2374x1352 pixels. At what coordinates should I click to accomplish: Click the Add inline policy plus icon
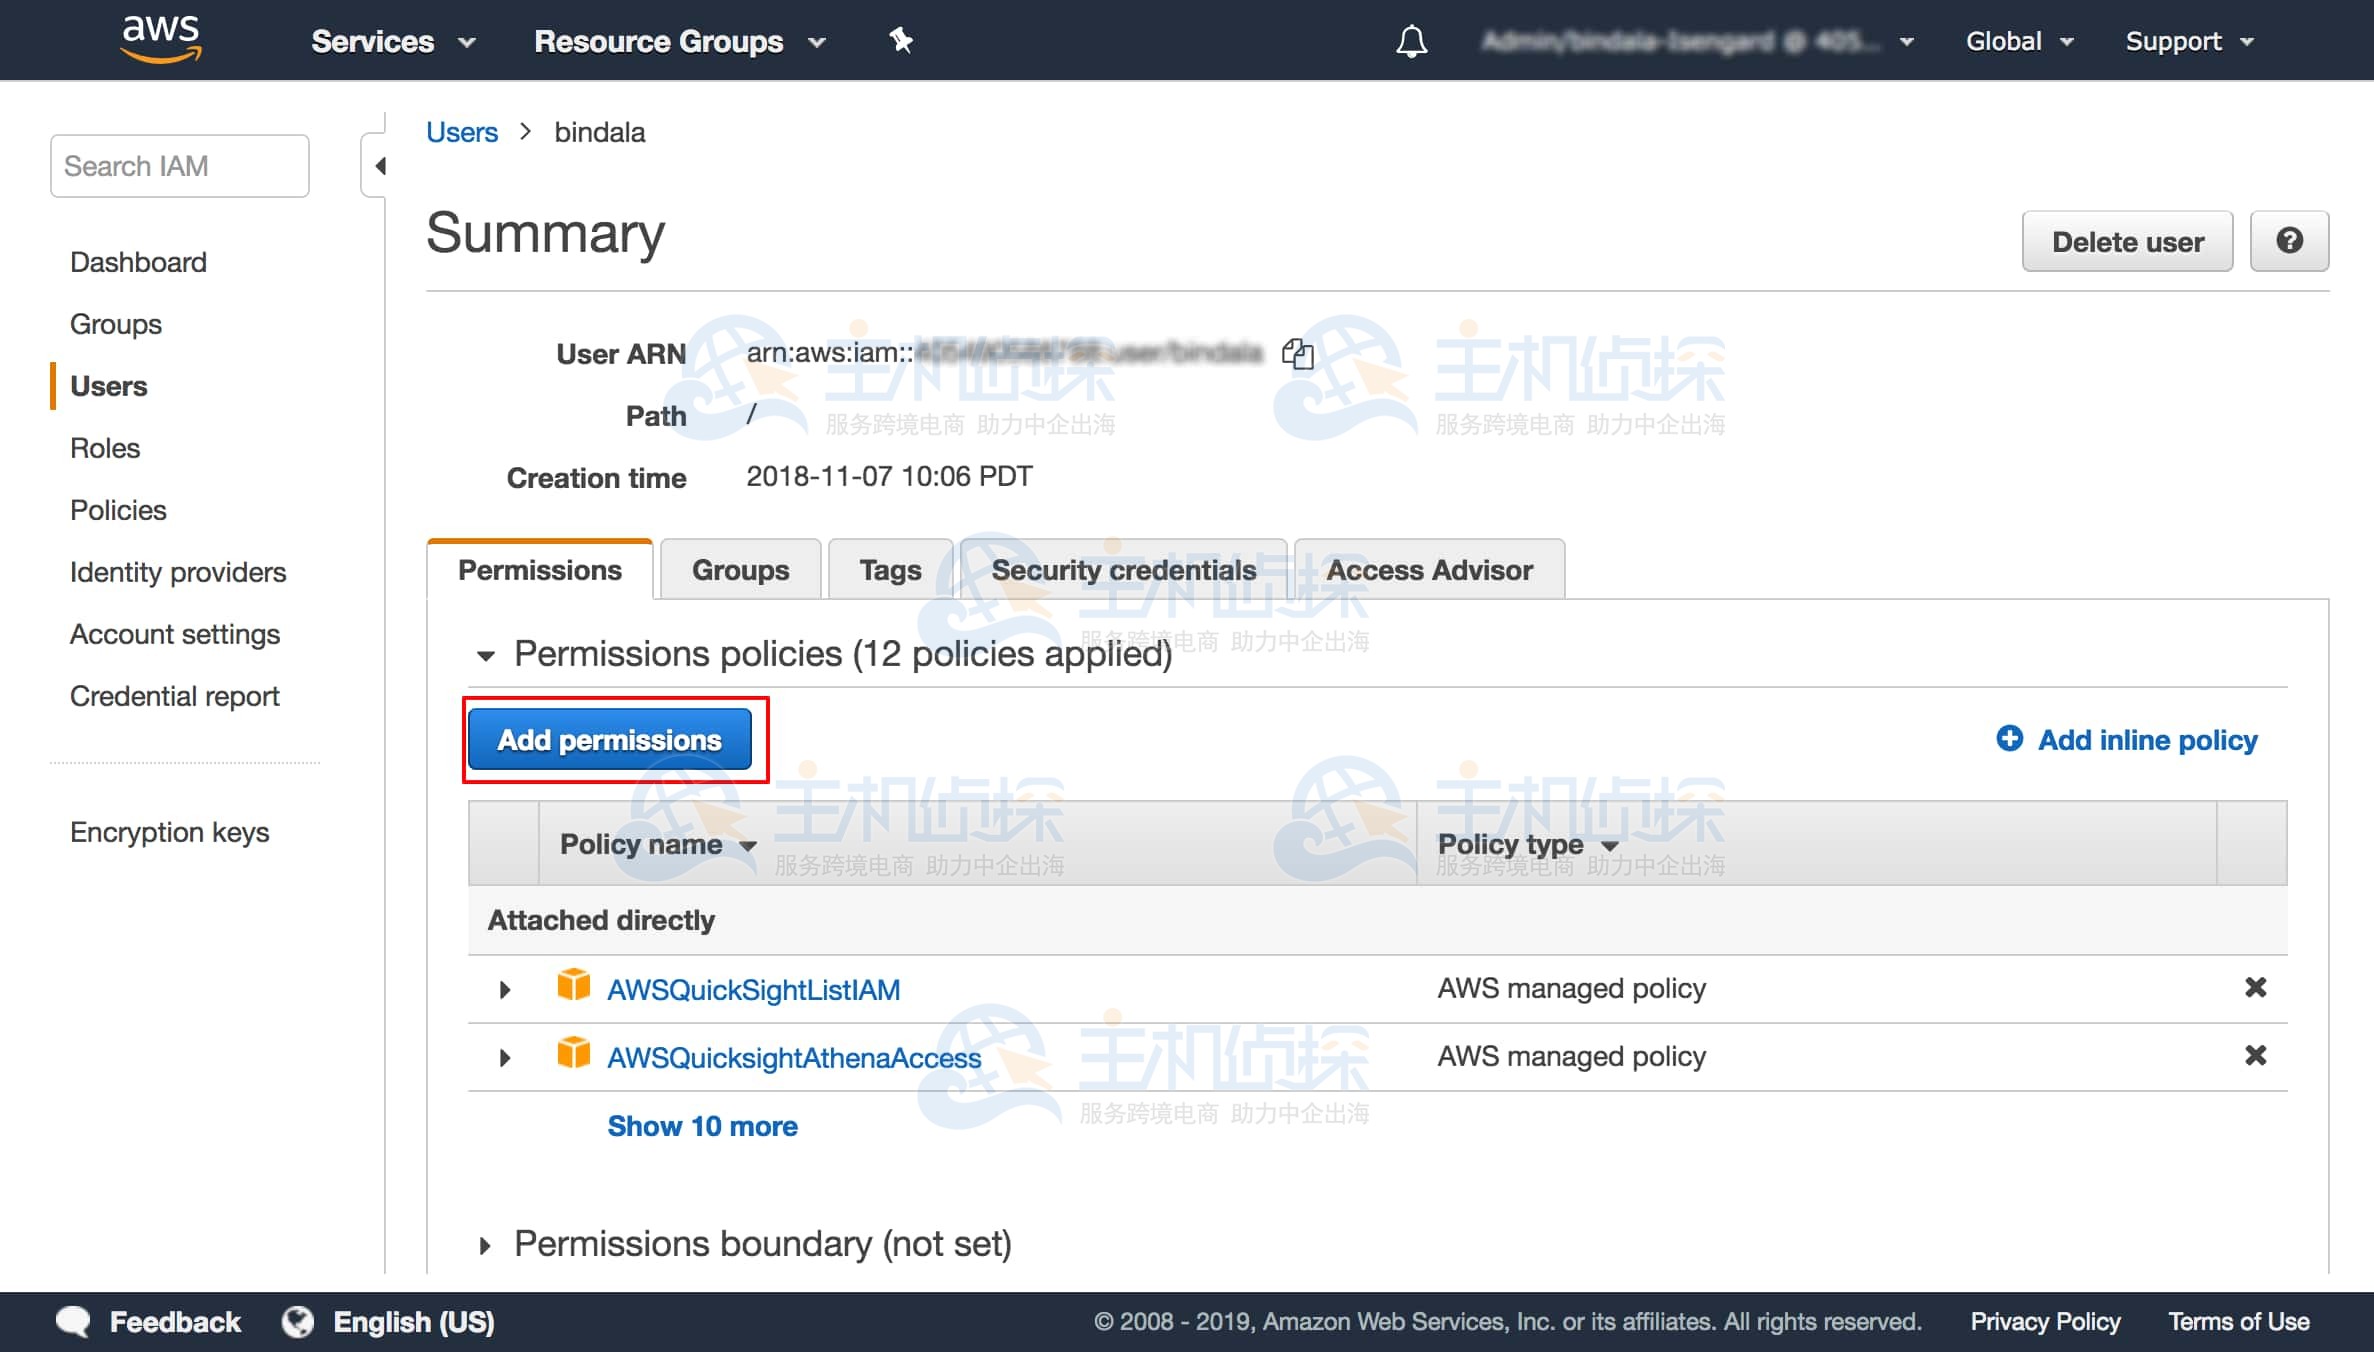point(2009,739)
